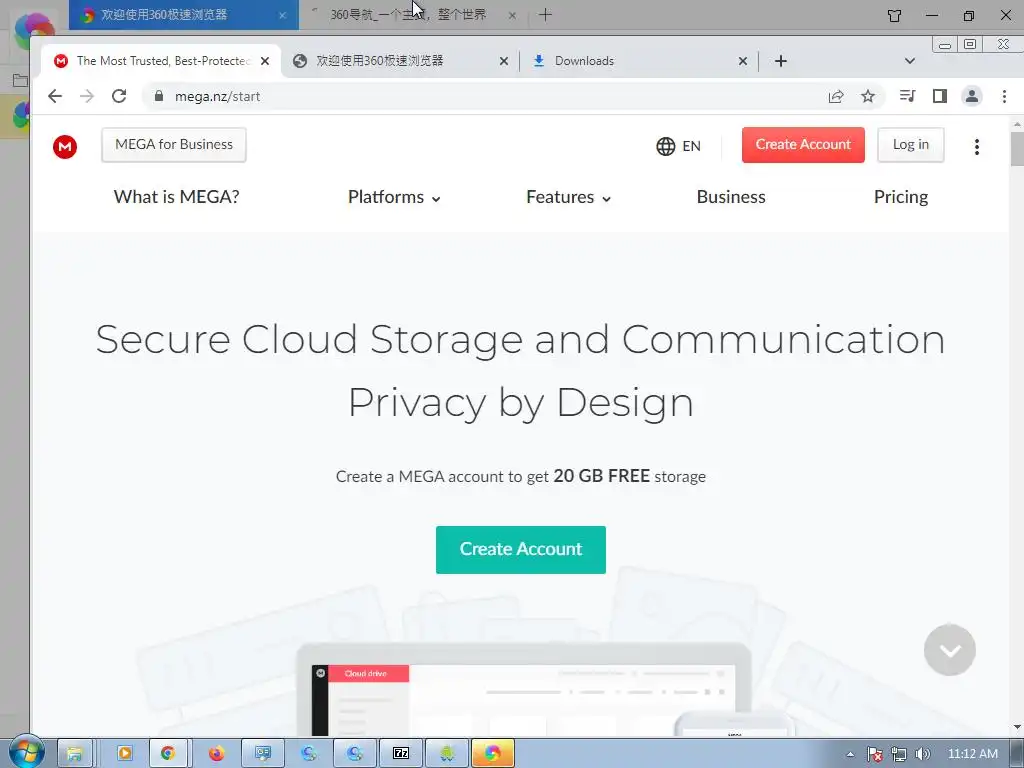This screenshot has height=768, width=1024.
Task: Close the MEGA tab
Action: coord(265,61)
